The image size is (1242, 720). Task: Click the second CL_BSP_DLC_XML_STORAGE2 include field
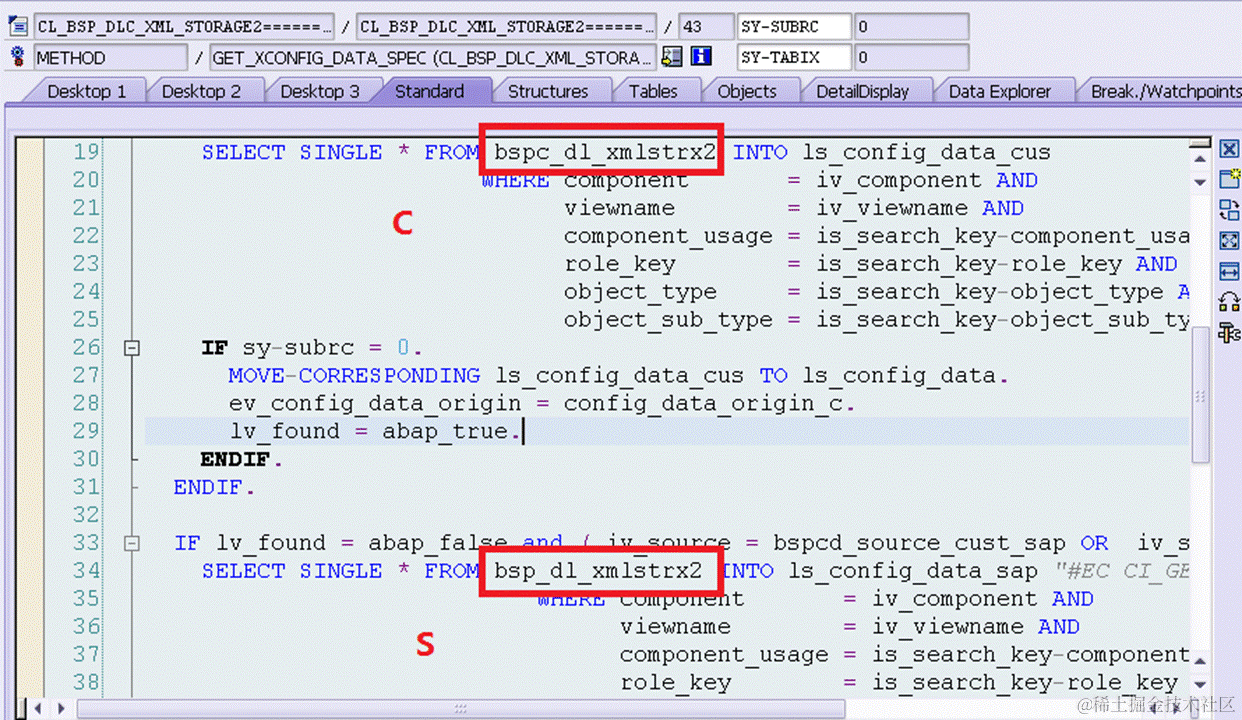click(x=508, y=27)
